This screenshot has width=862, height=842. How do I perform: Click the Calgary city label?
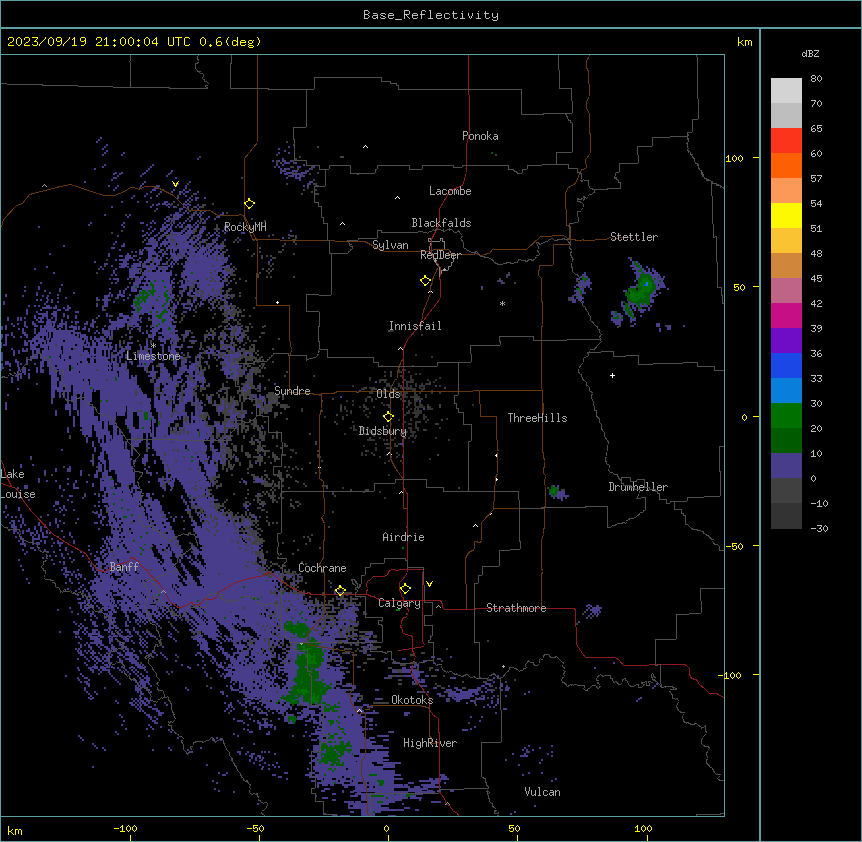pyautogui.click(x=399, y=603)
